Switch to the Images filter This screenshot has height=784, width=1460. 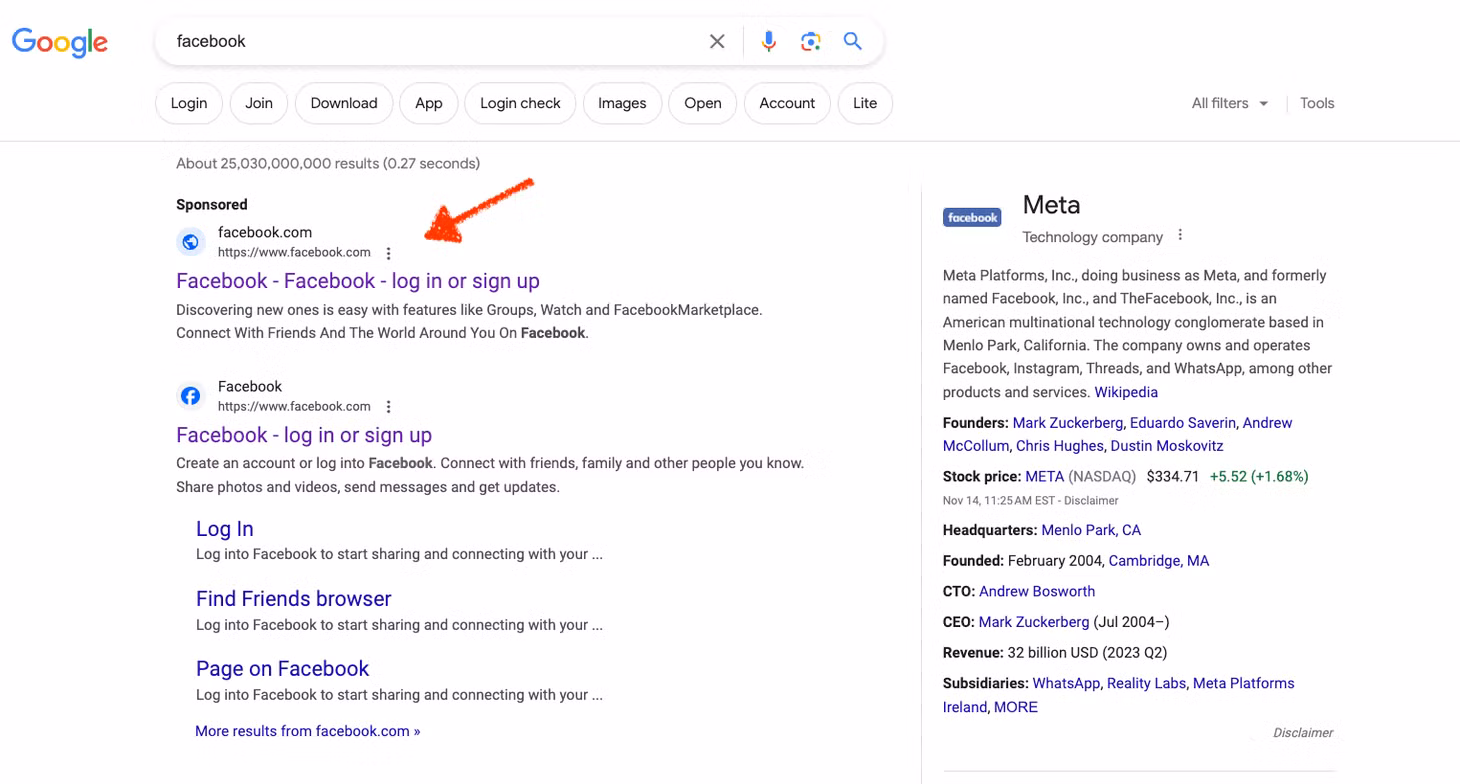(622, 103)
